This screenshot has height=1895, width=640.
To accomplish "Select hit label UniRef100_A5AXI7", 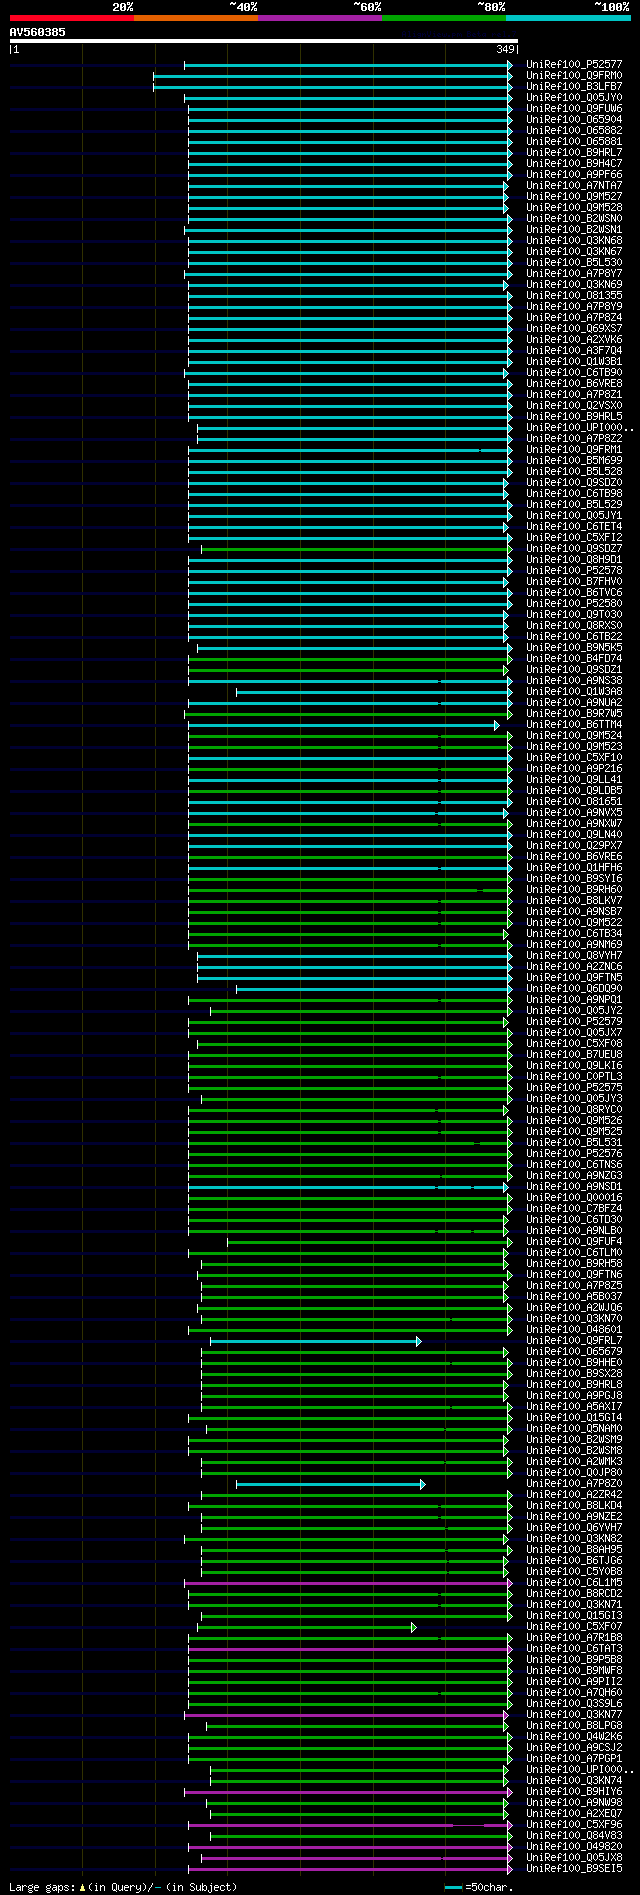I will pyautogui.click(x=574, y=1406).
